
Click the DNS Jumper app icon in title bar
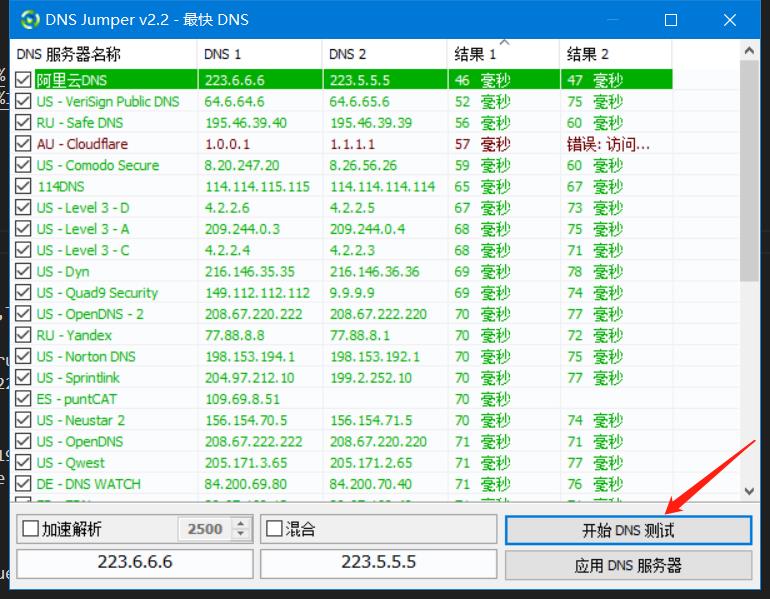click(x=31, y=20)
